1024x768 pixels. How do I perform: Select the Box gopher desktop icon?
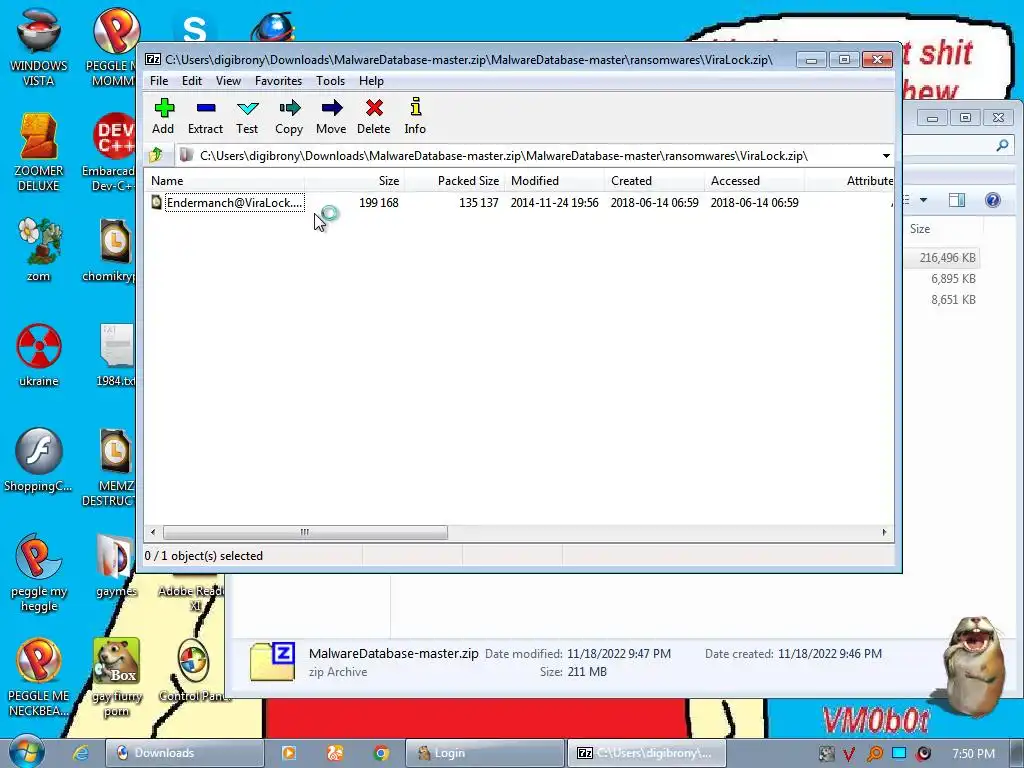116,677
